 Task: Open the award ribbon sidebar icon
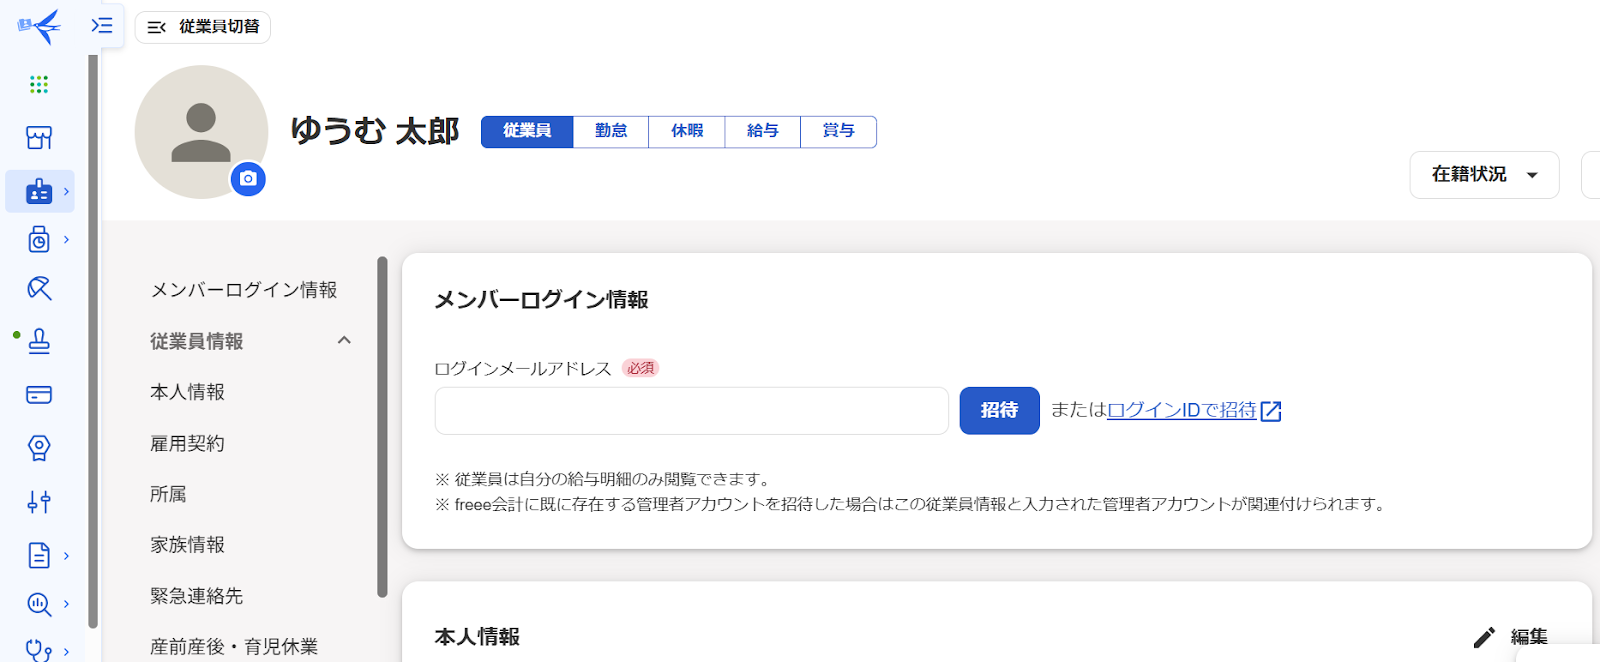coord(39,448)
